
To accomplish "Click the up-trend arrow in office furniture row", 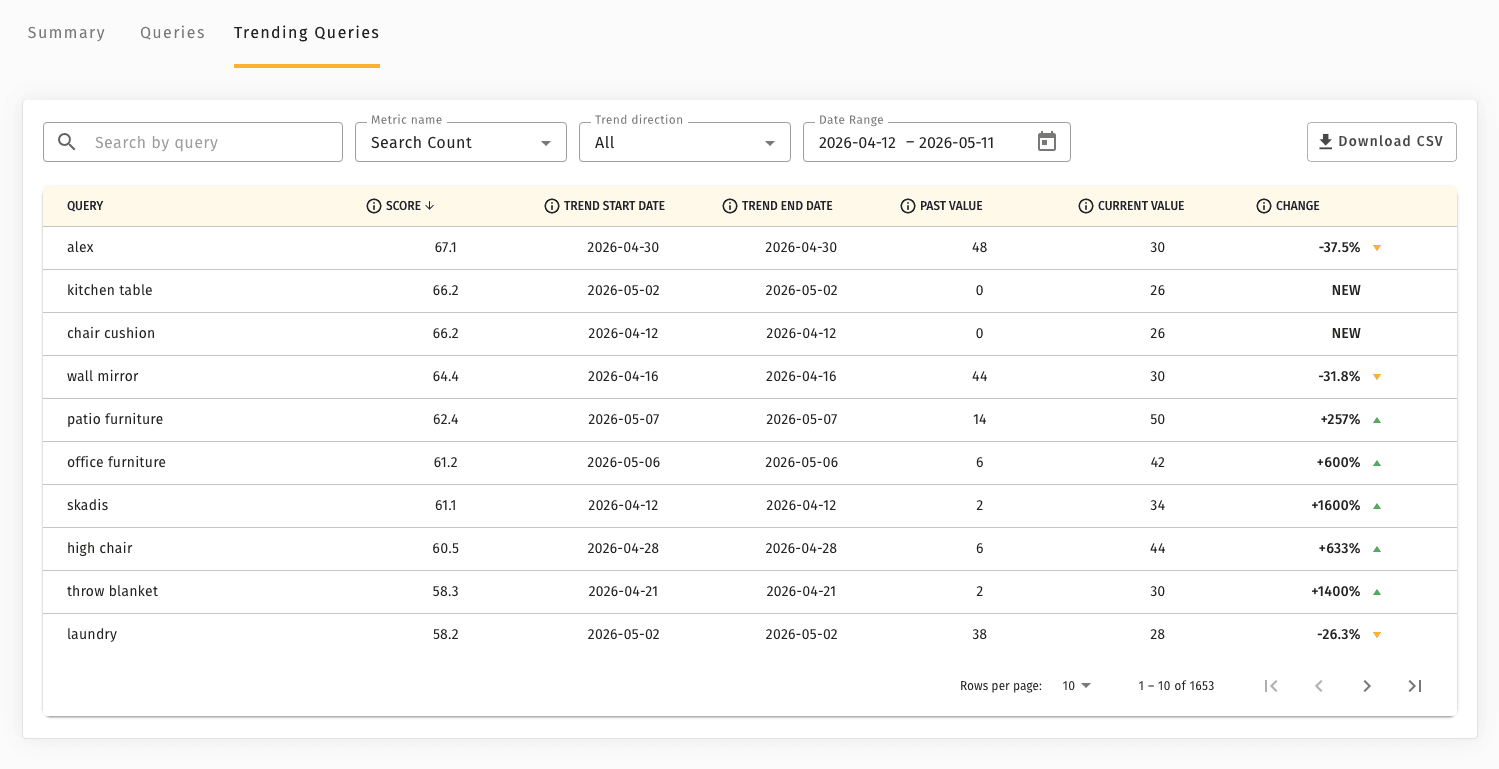I will tap(1377, 463).
